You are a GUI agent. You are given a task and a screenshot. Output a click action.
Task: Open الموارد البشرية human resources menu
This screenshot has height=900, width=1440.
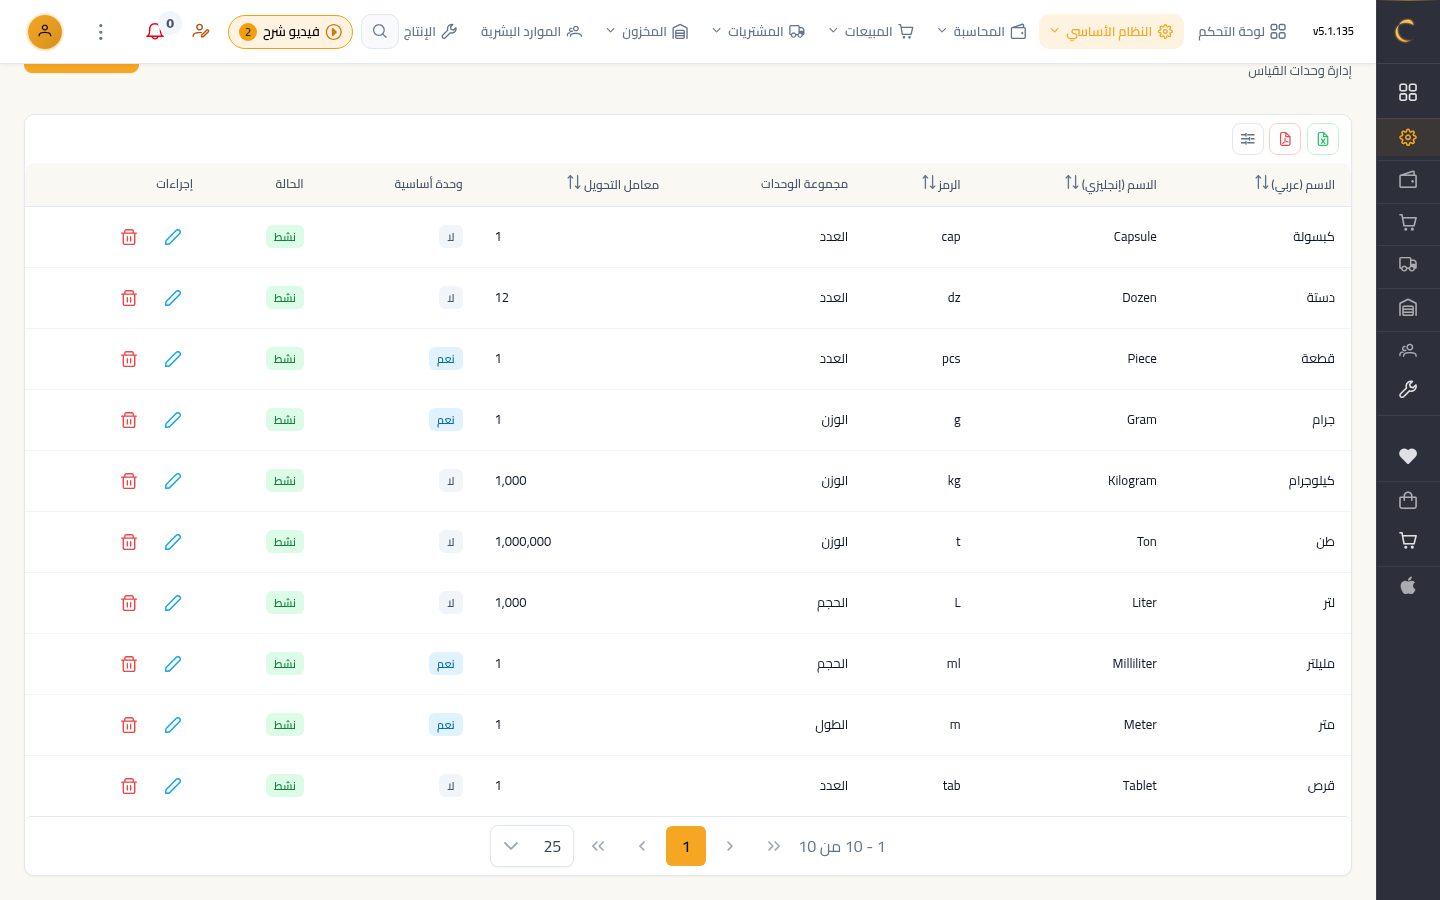tap(531, 32)
